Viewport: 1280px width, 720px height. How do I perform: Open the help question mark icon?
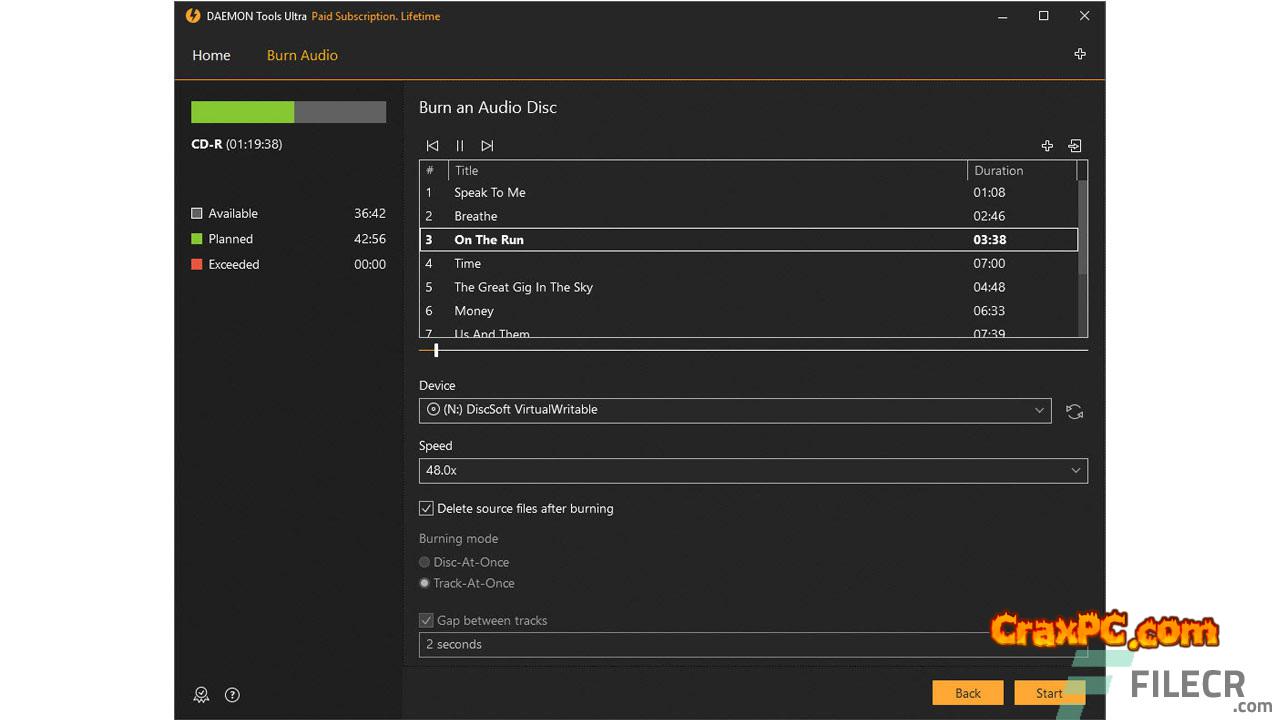232,695
